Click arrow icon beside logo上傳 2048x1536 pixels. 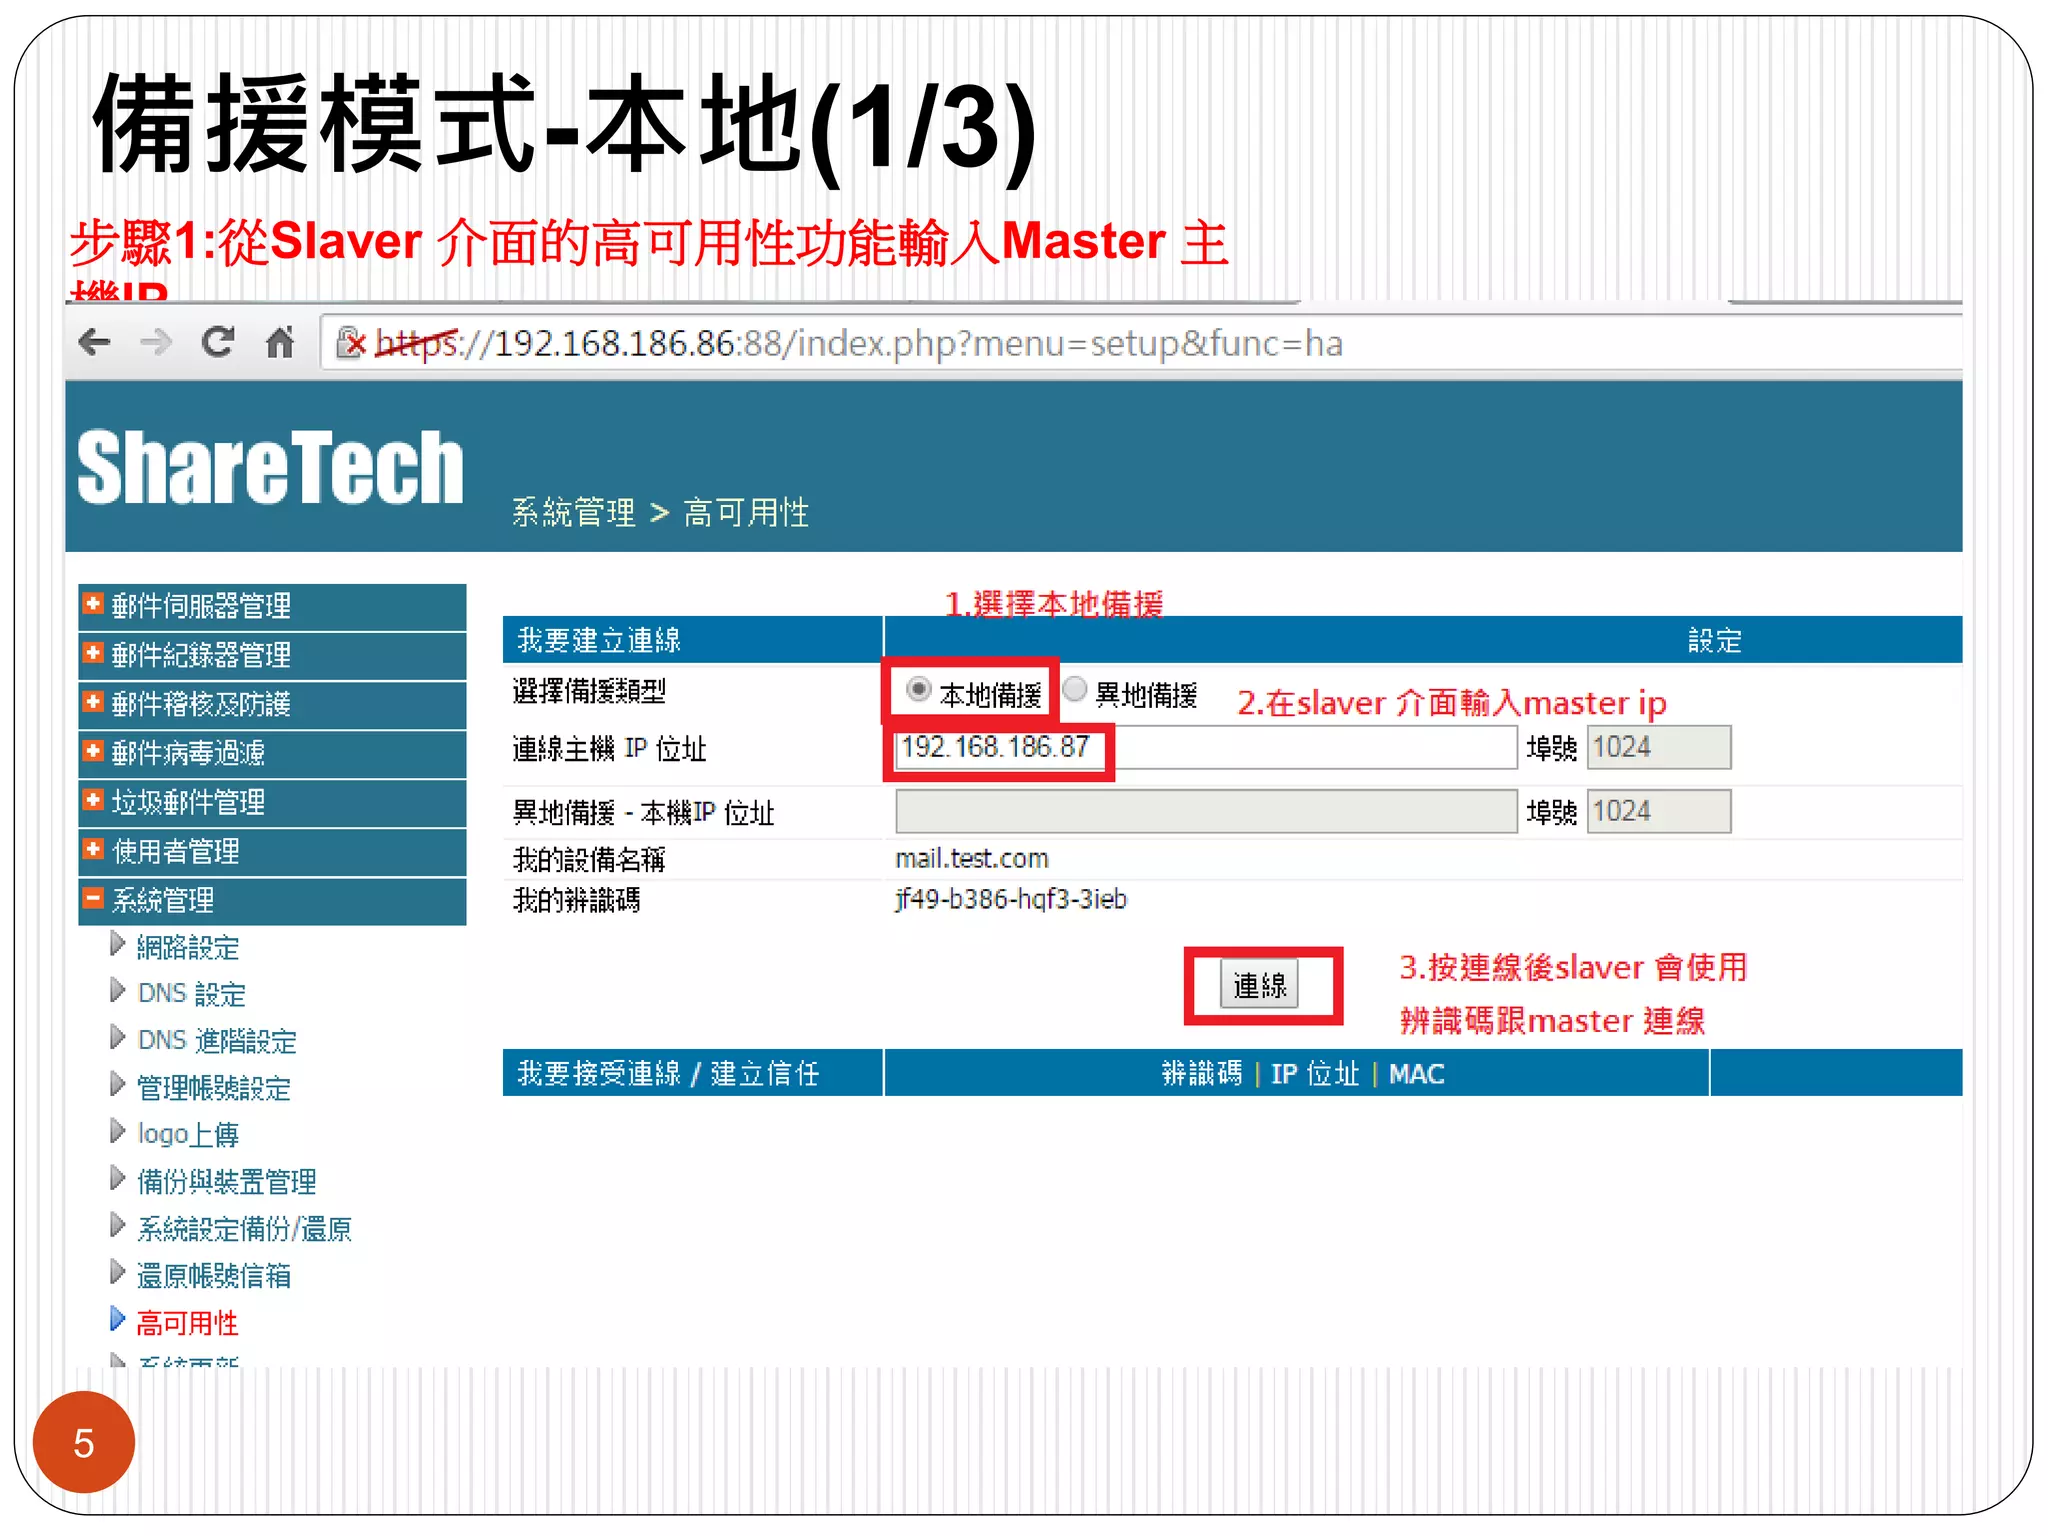(117, 1131)
